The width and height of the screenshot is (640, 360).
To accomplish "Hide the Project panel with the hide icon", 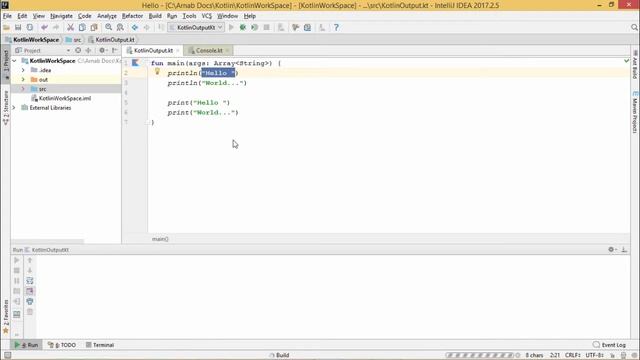I will (x=115, y=50).
